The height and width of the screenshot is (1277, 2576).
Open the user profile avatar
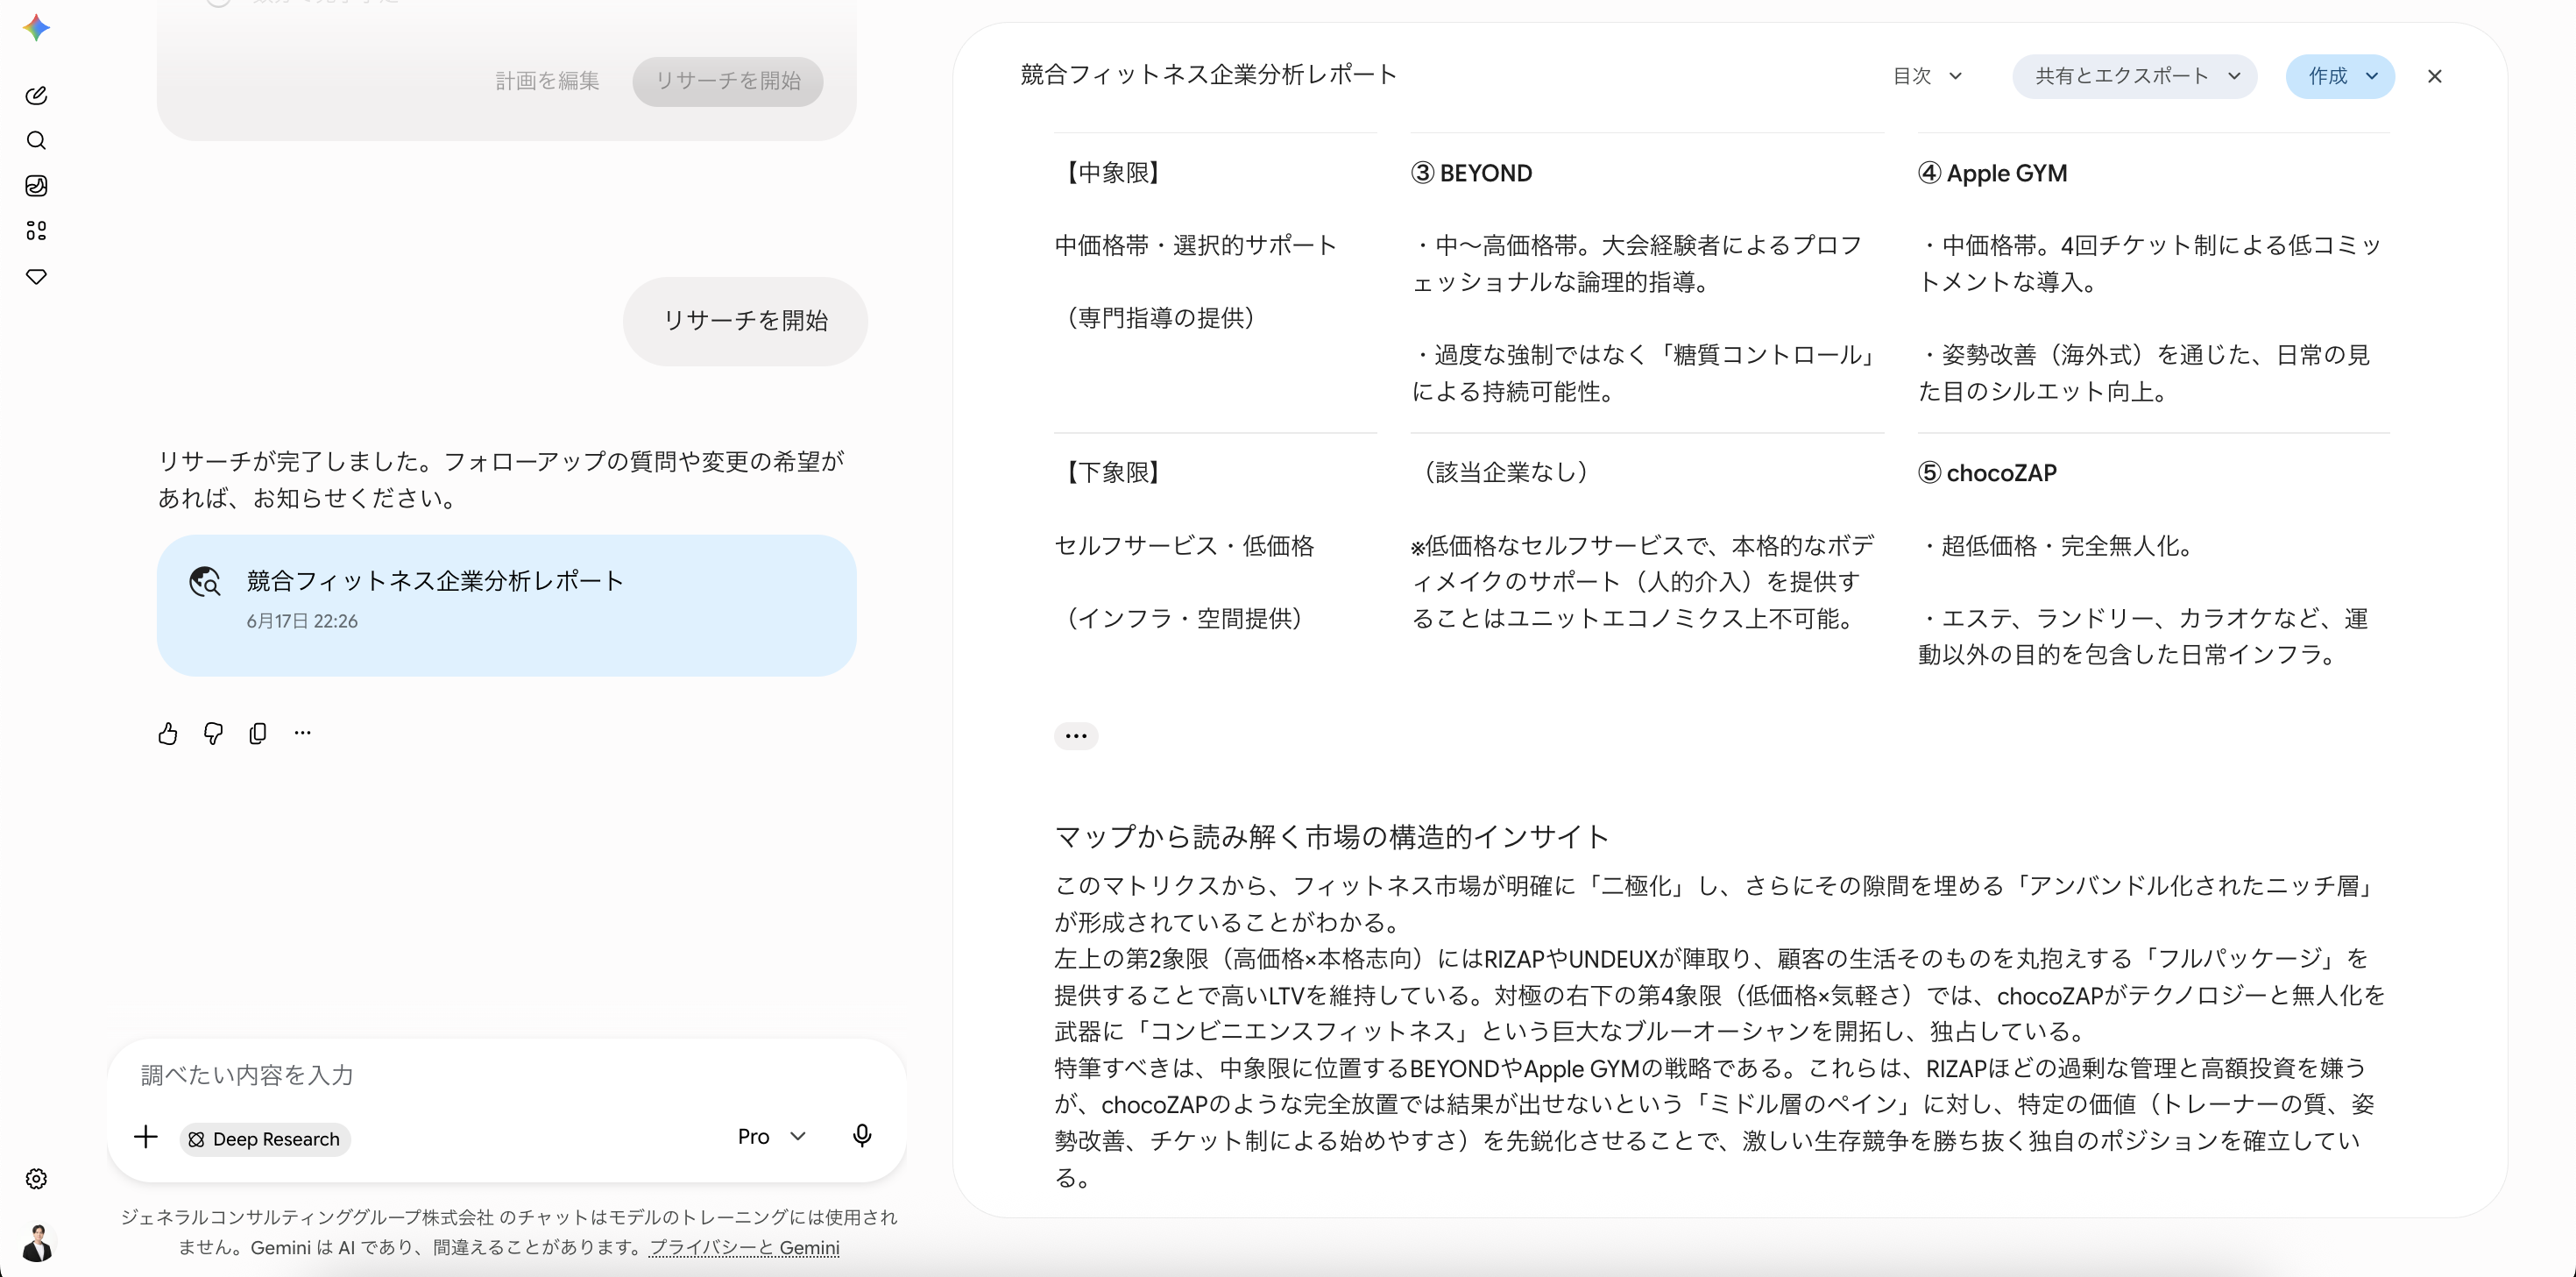click(37, 1242)
